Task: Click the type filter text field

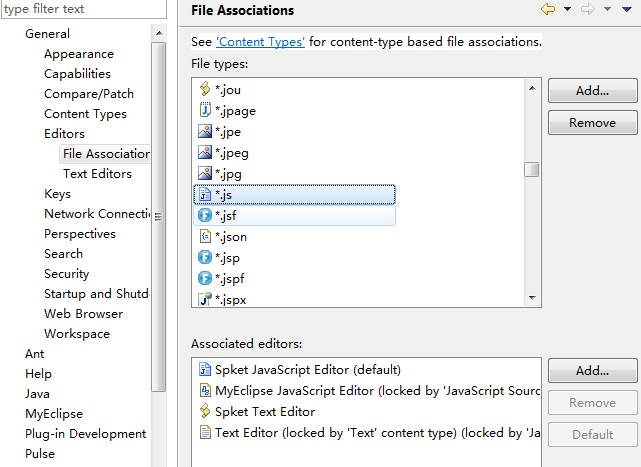Action: pyautogui.click(x=82, y=9)
